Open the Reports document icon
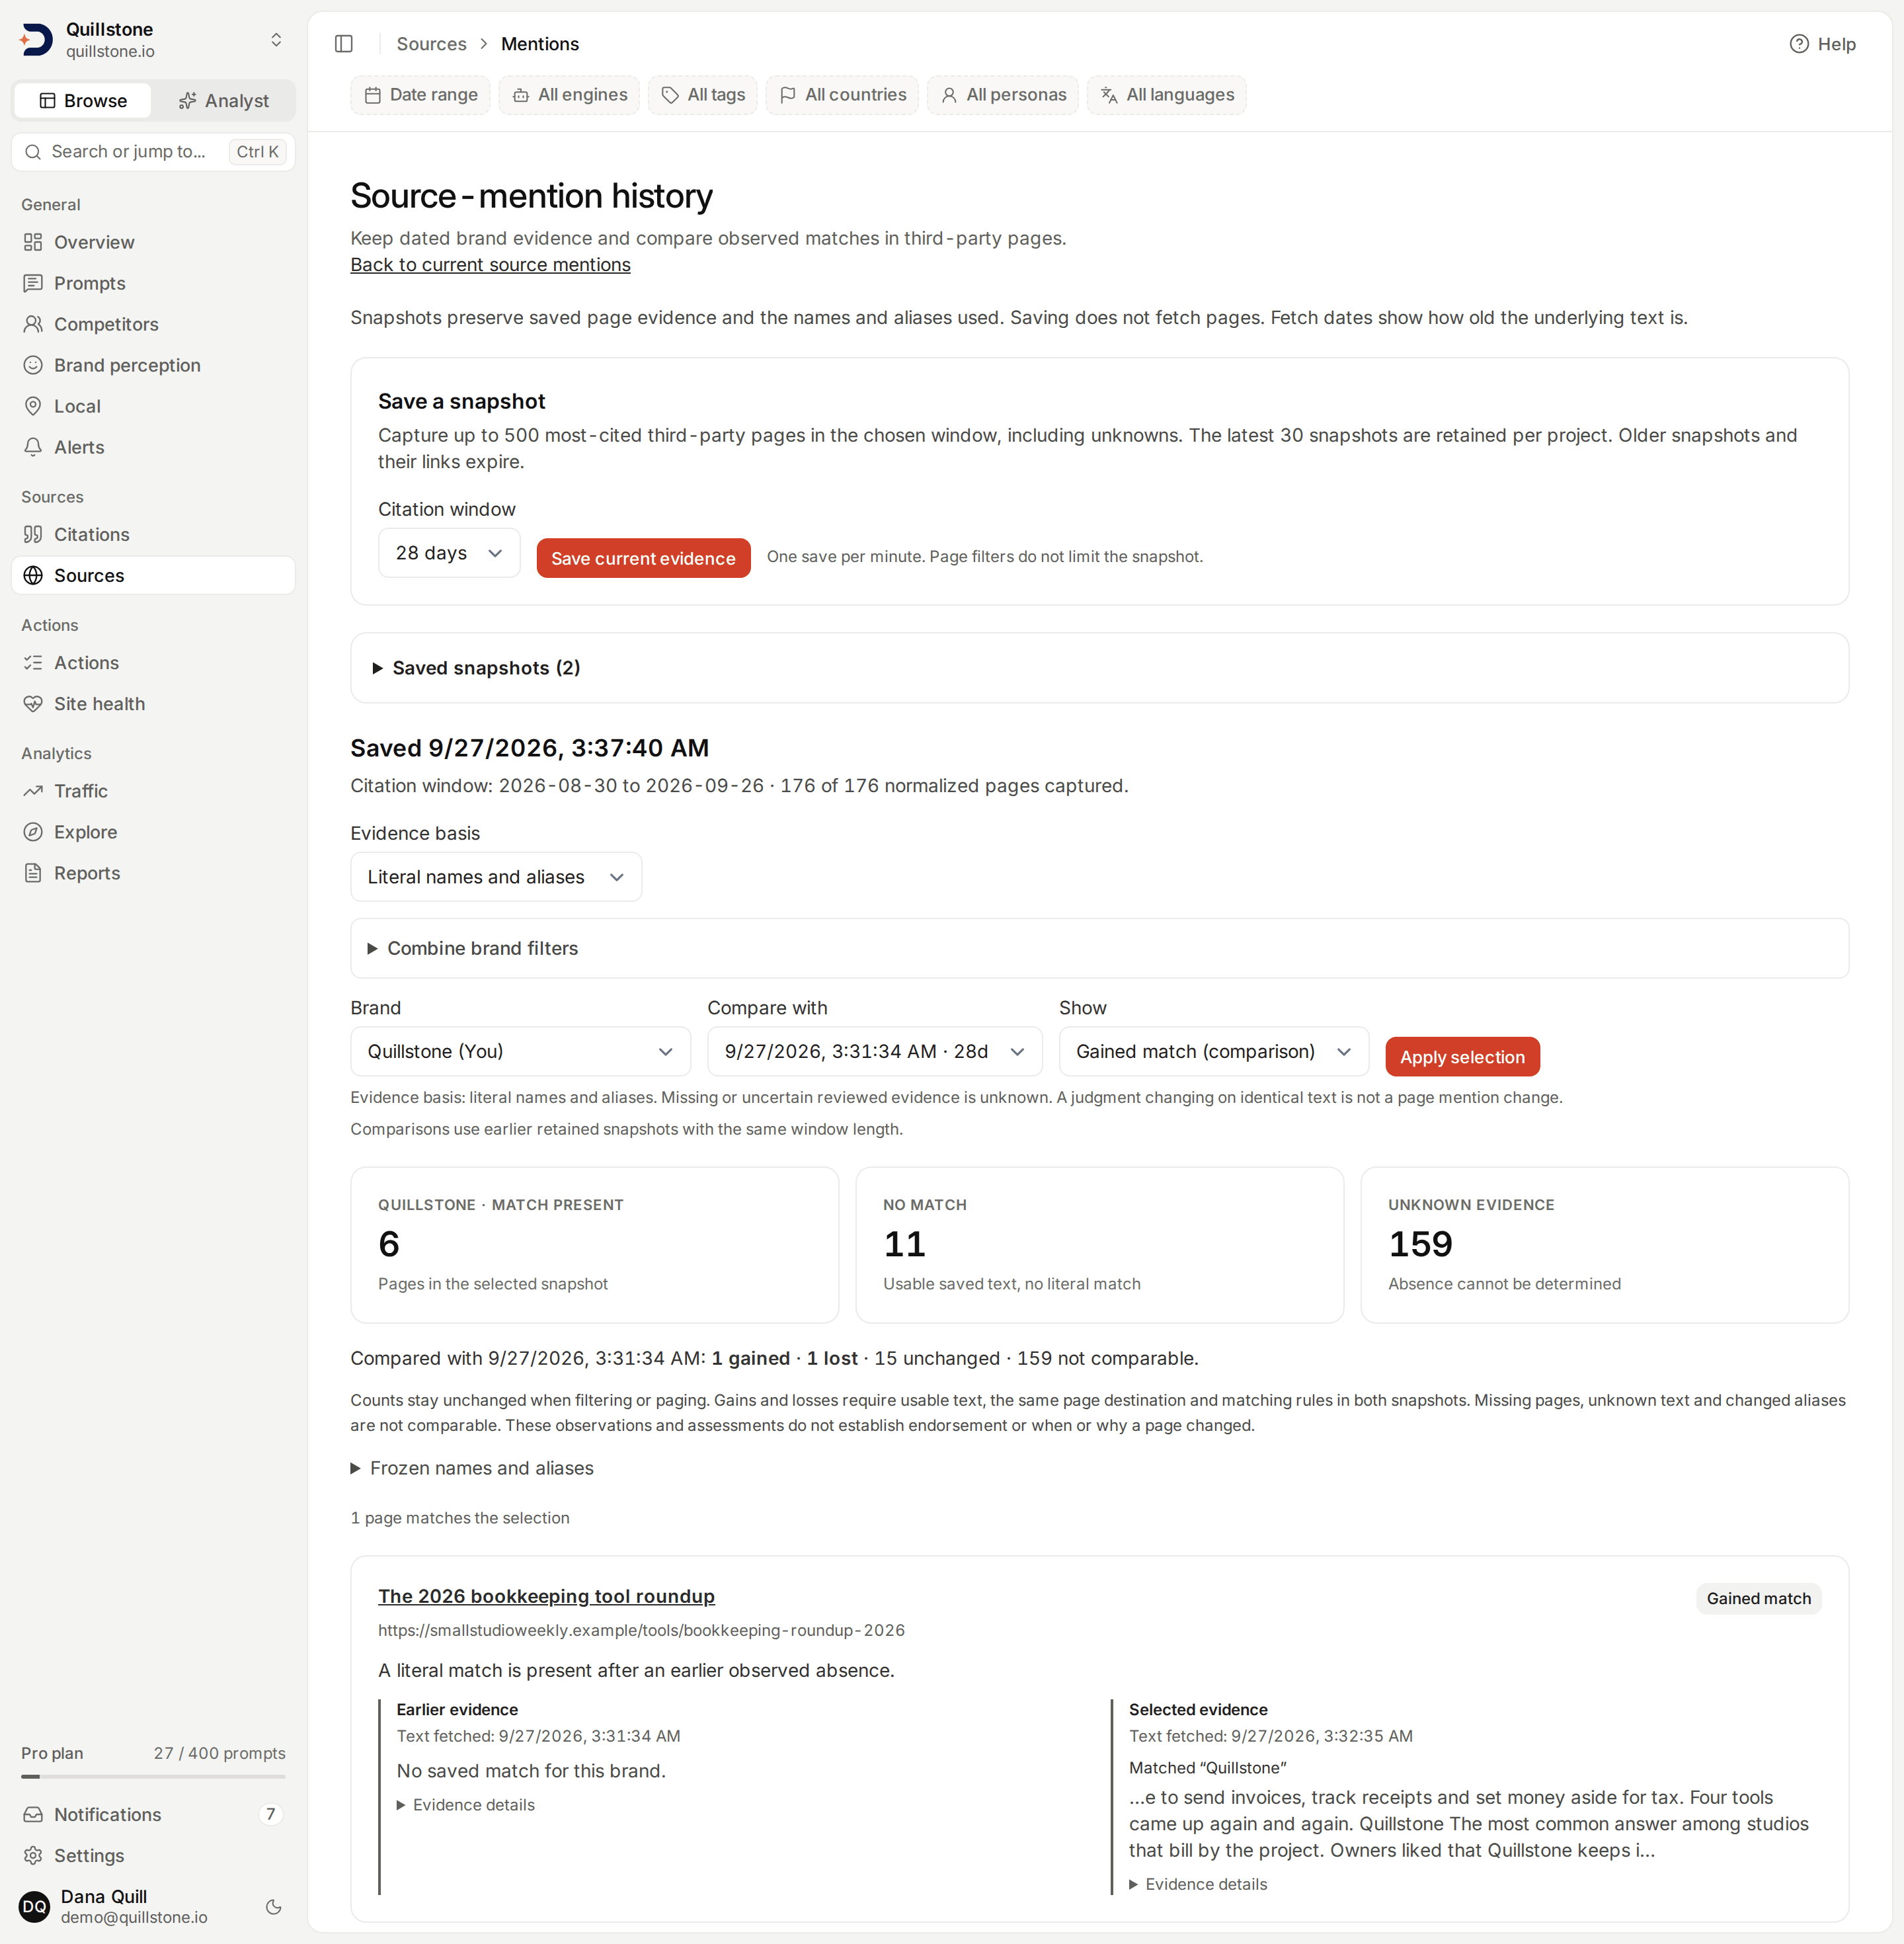1904x1944 pixels. click(33, 873)
